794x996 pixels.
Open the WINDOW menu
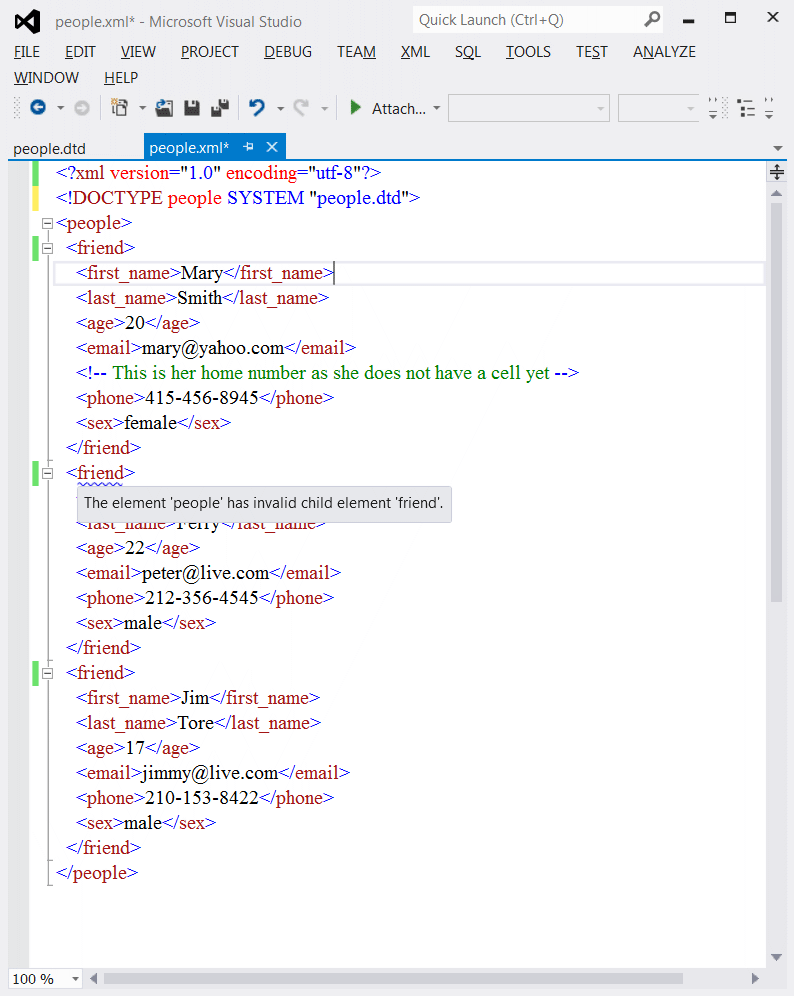tap(46, 77)
